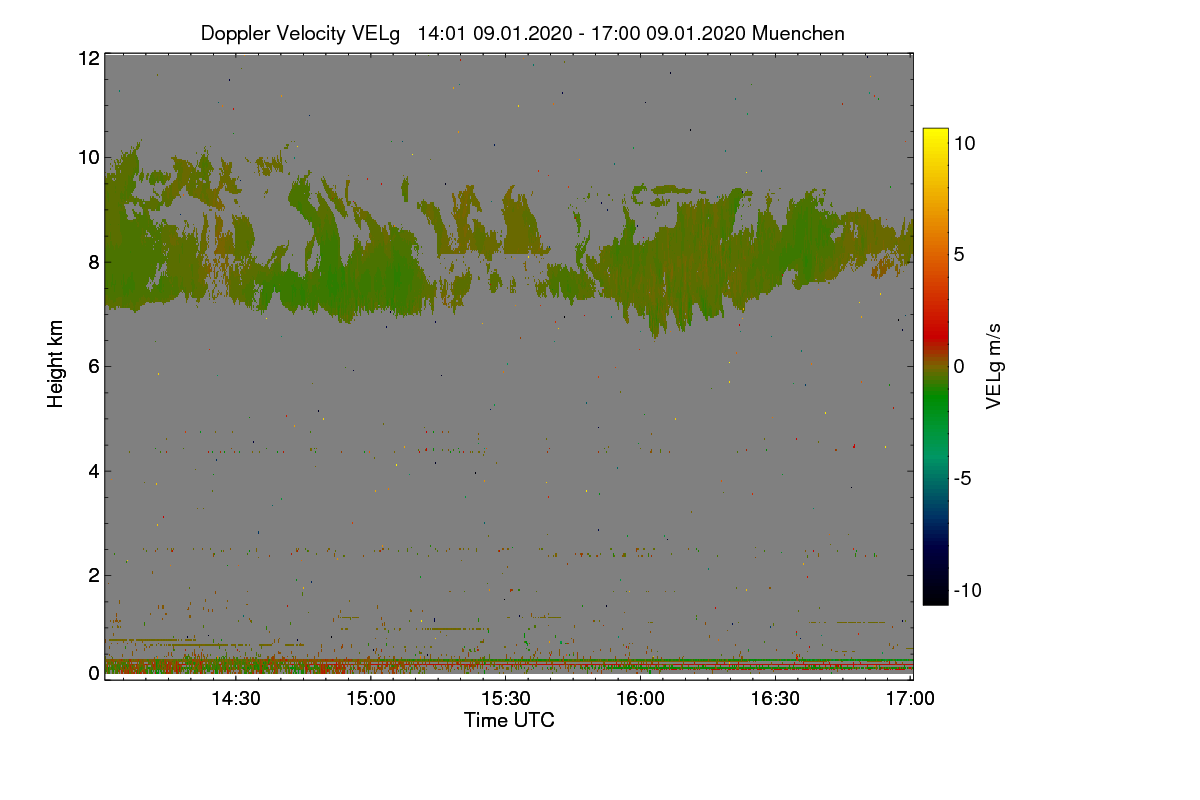Click the 14:30 time tick label

click(234, 698)
